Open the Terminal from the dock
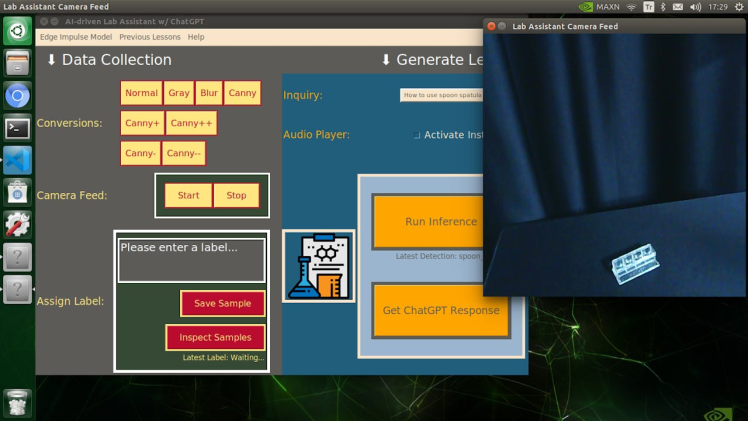Image resolution: width=748 pixels, height=421 pixels. click(17, 128)
